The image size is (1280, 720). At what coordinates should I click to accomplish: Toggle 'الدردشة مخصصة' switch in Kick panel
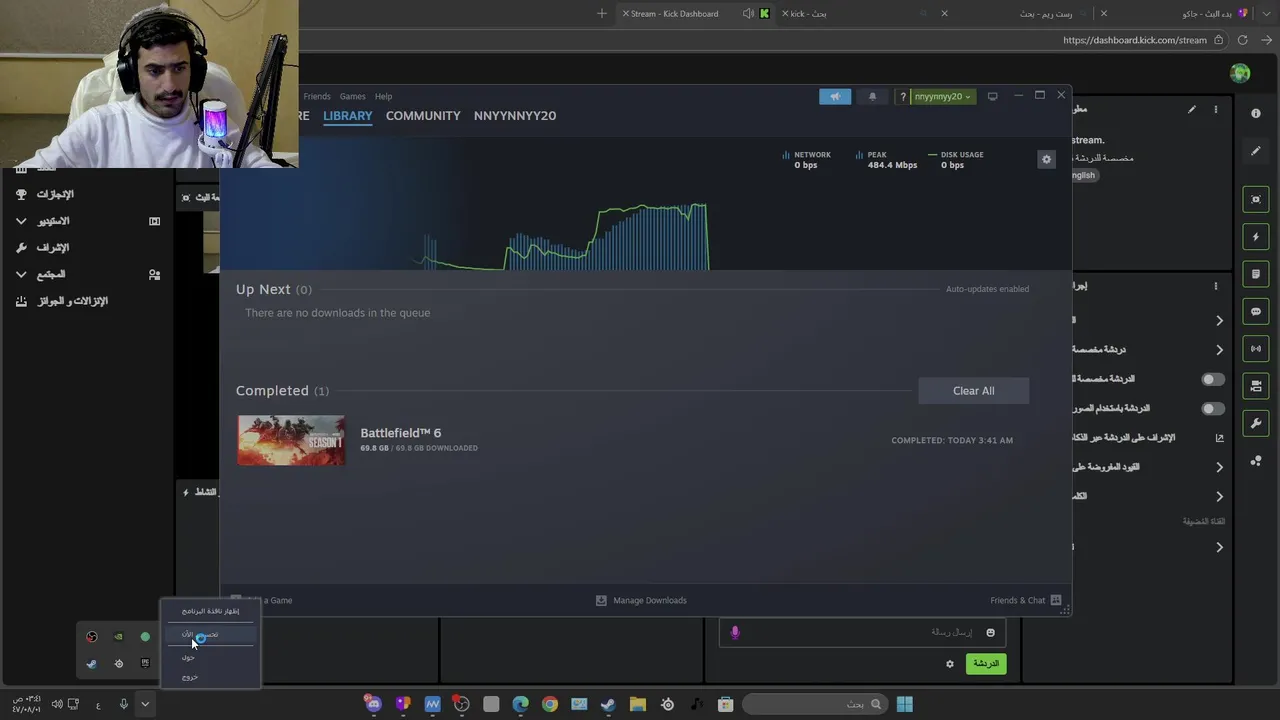(1212, 379)
